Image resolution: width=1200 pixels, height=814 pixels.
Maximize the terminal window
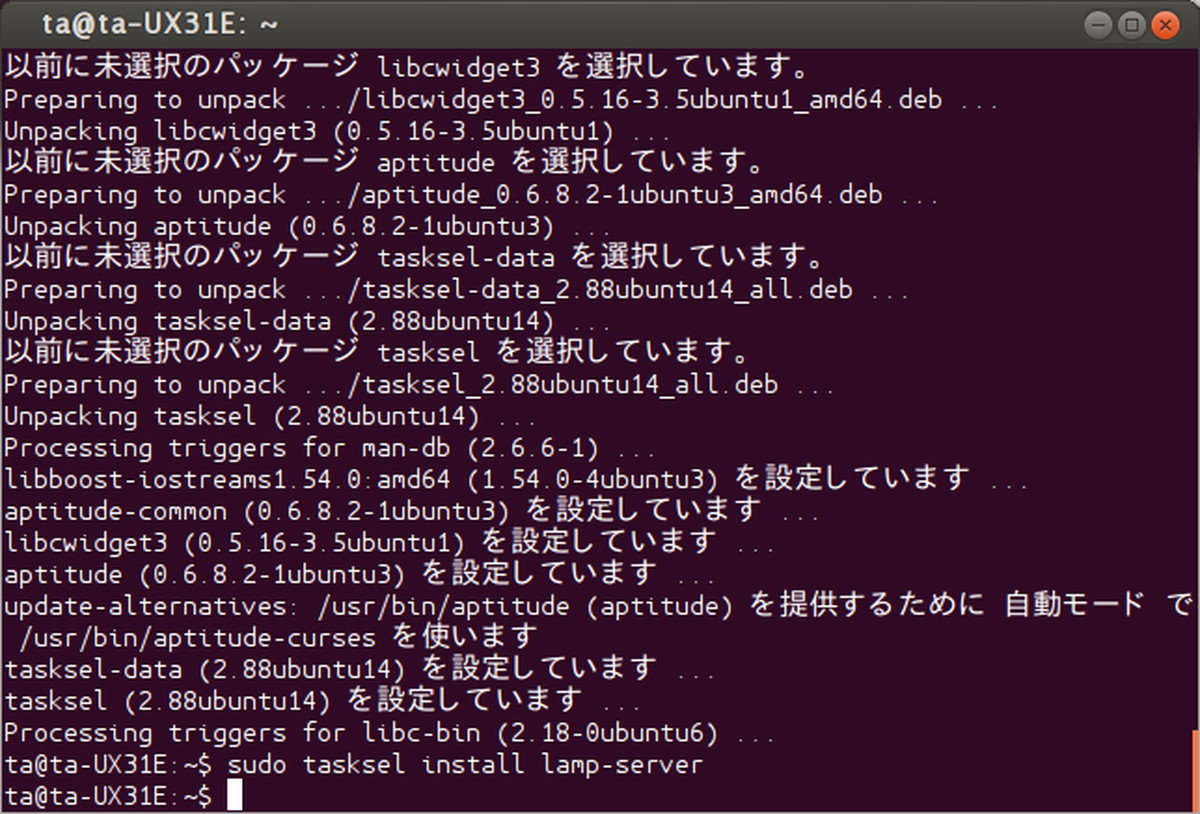pyautogui.click(x=1132, y=25)
